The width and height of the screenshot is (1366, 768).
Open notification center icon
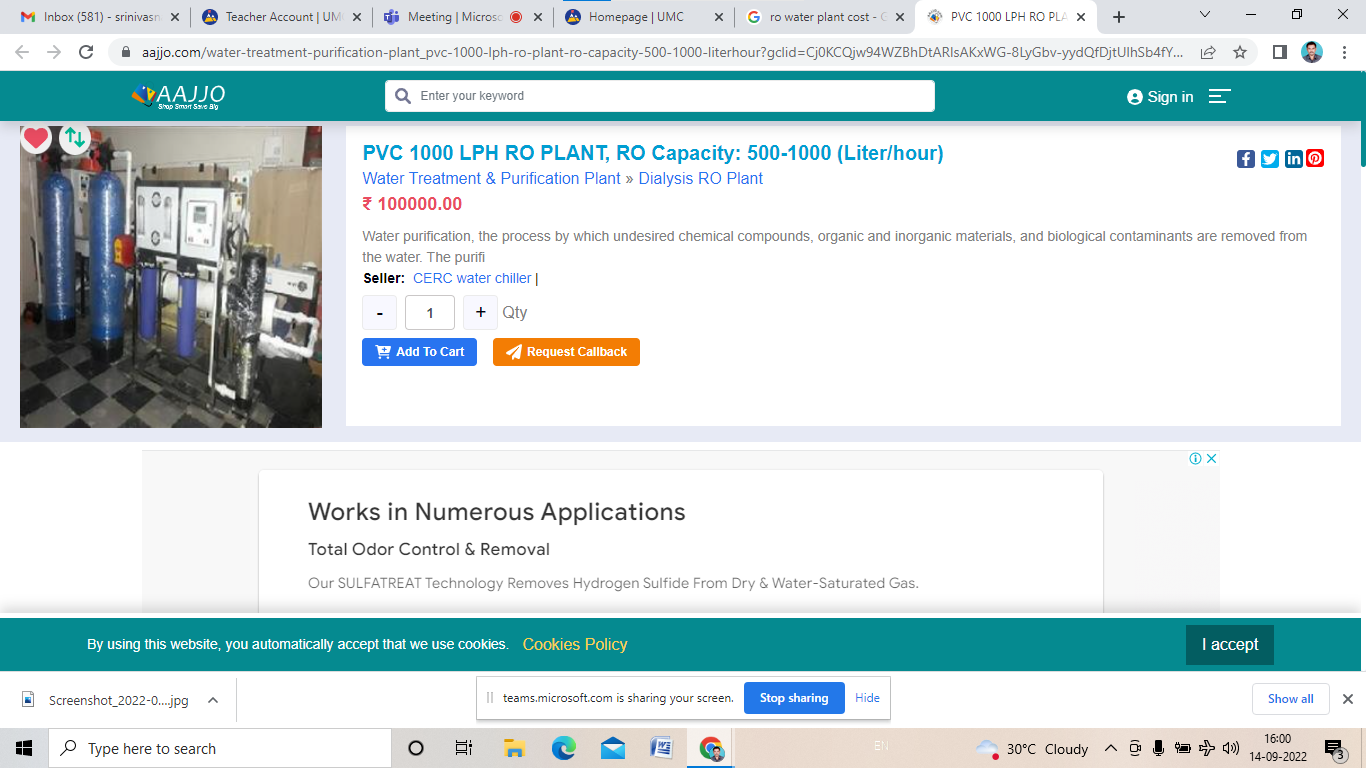tap(1334, 748)
